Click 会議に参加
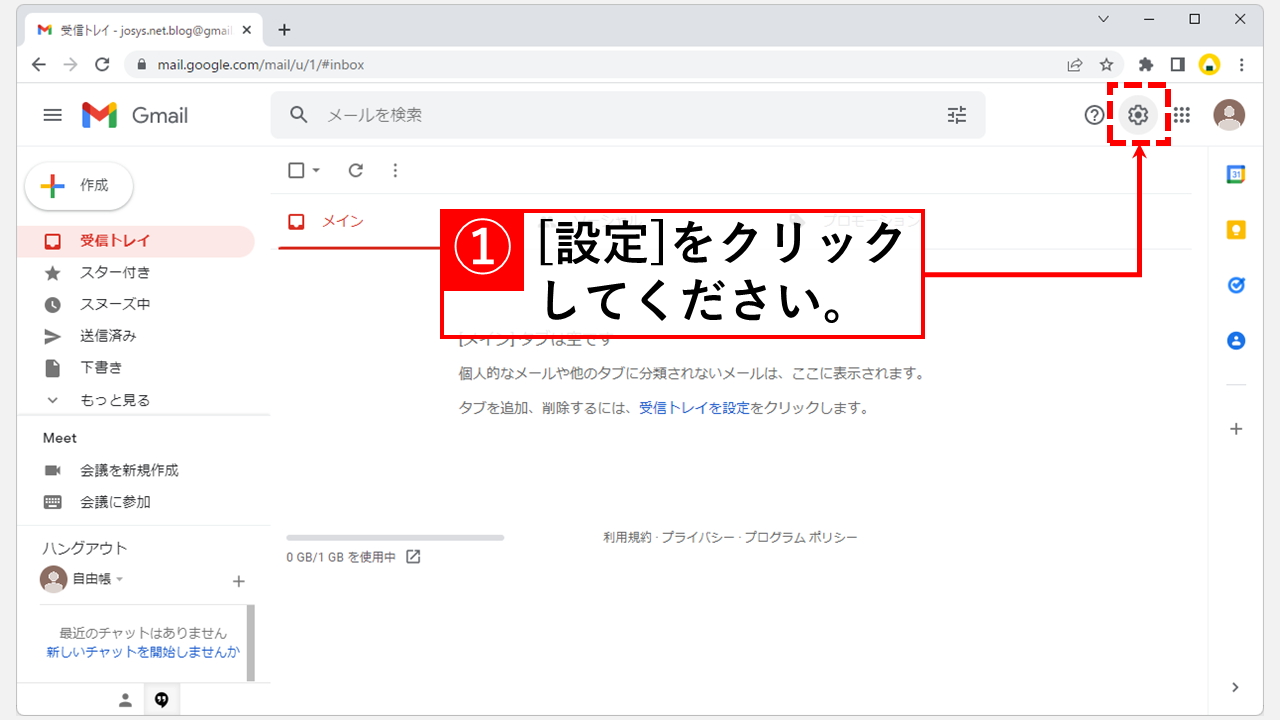 115,502
